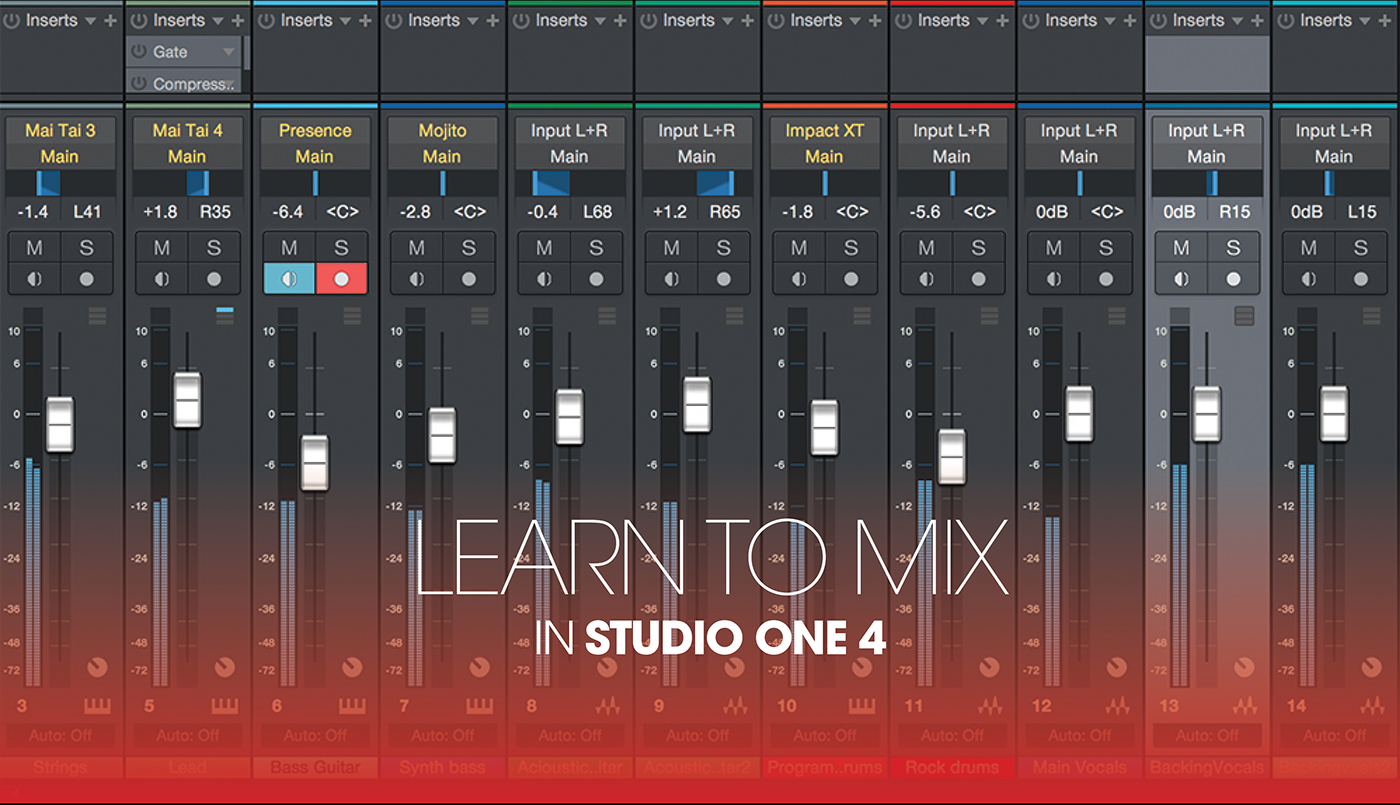1400x805 pixels.
Task: Open channel editor icon on channel 13 strip
Action: (1244, 316)
